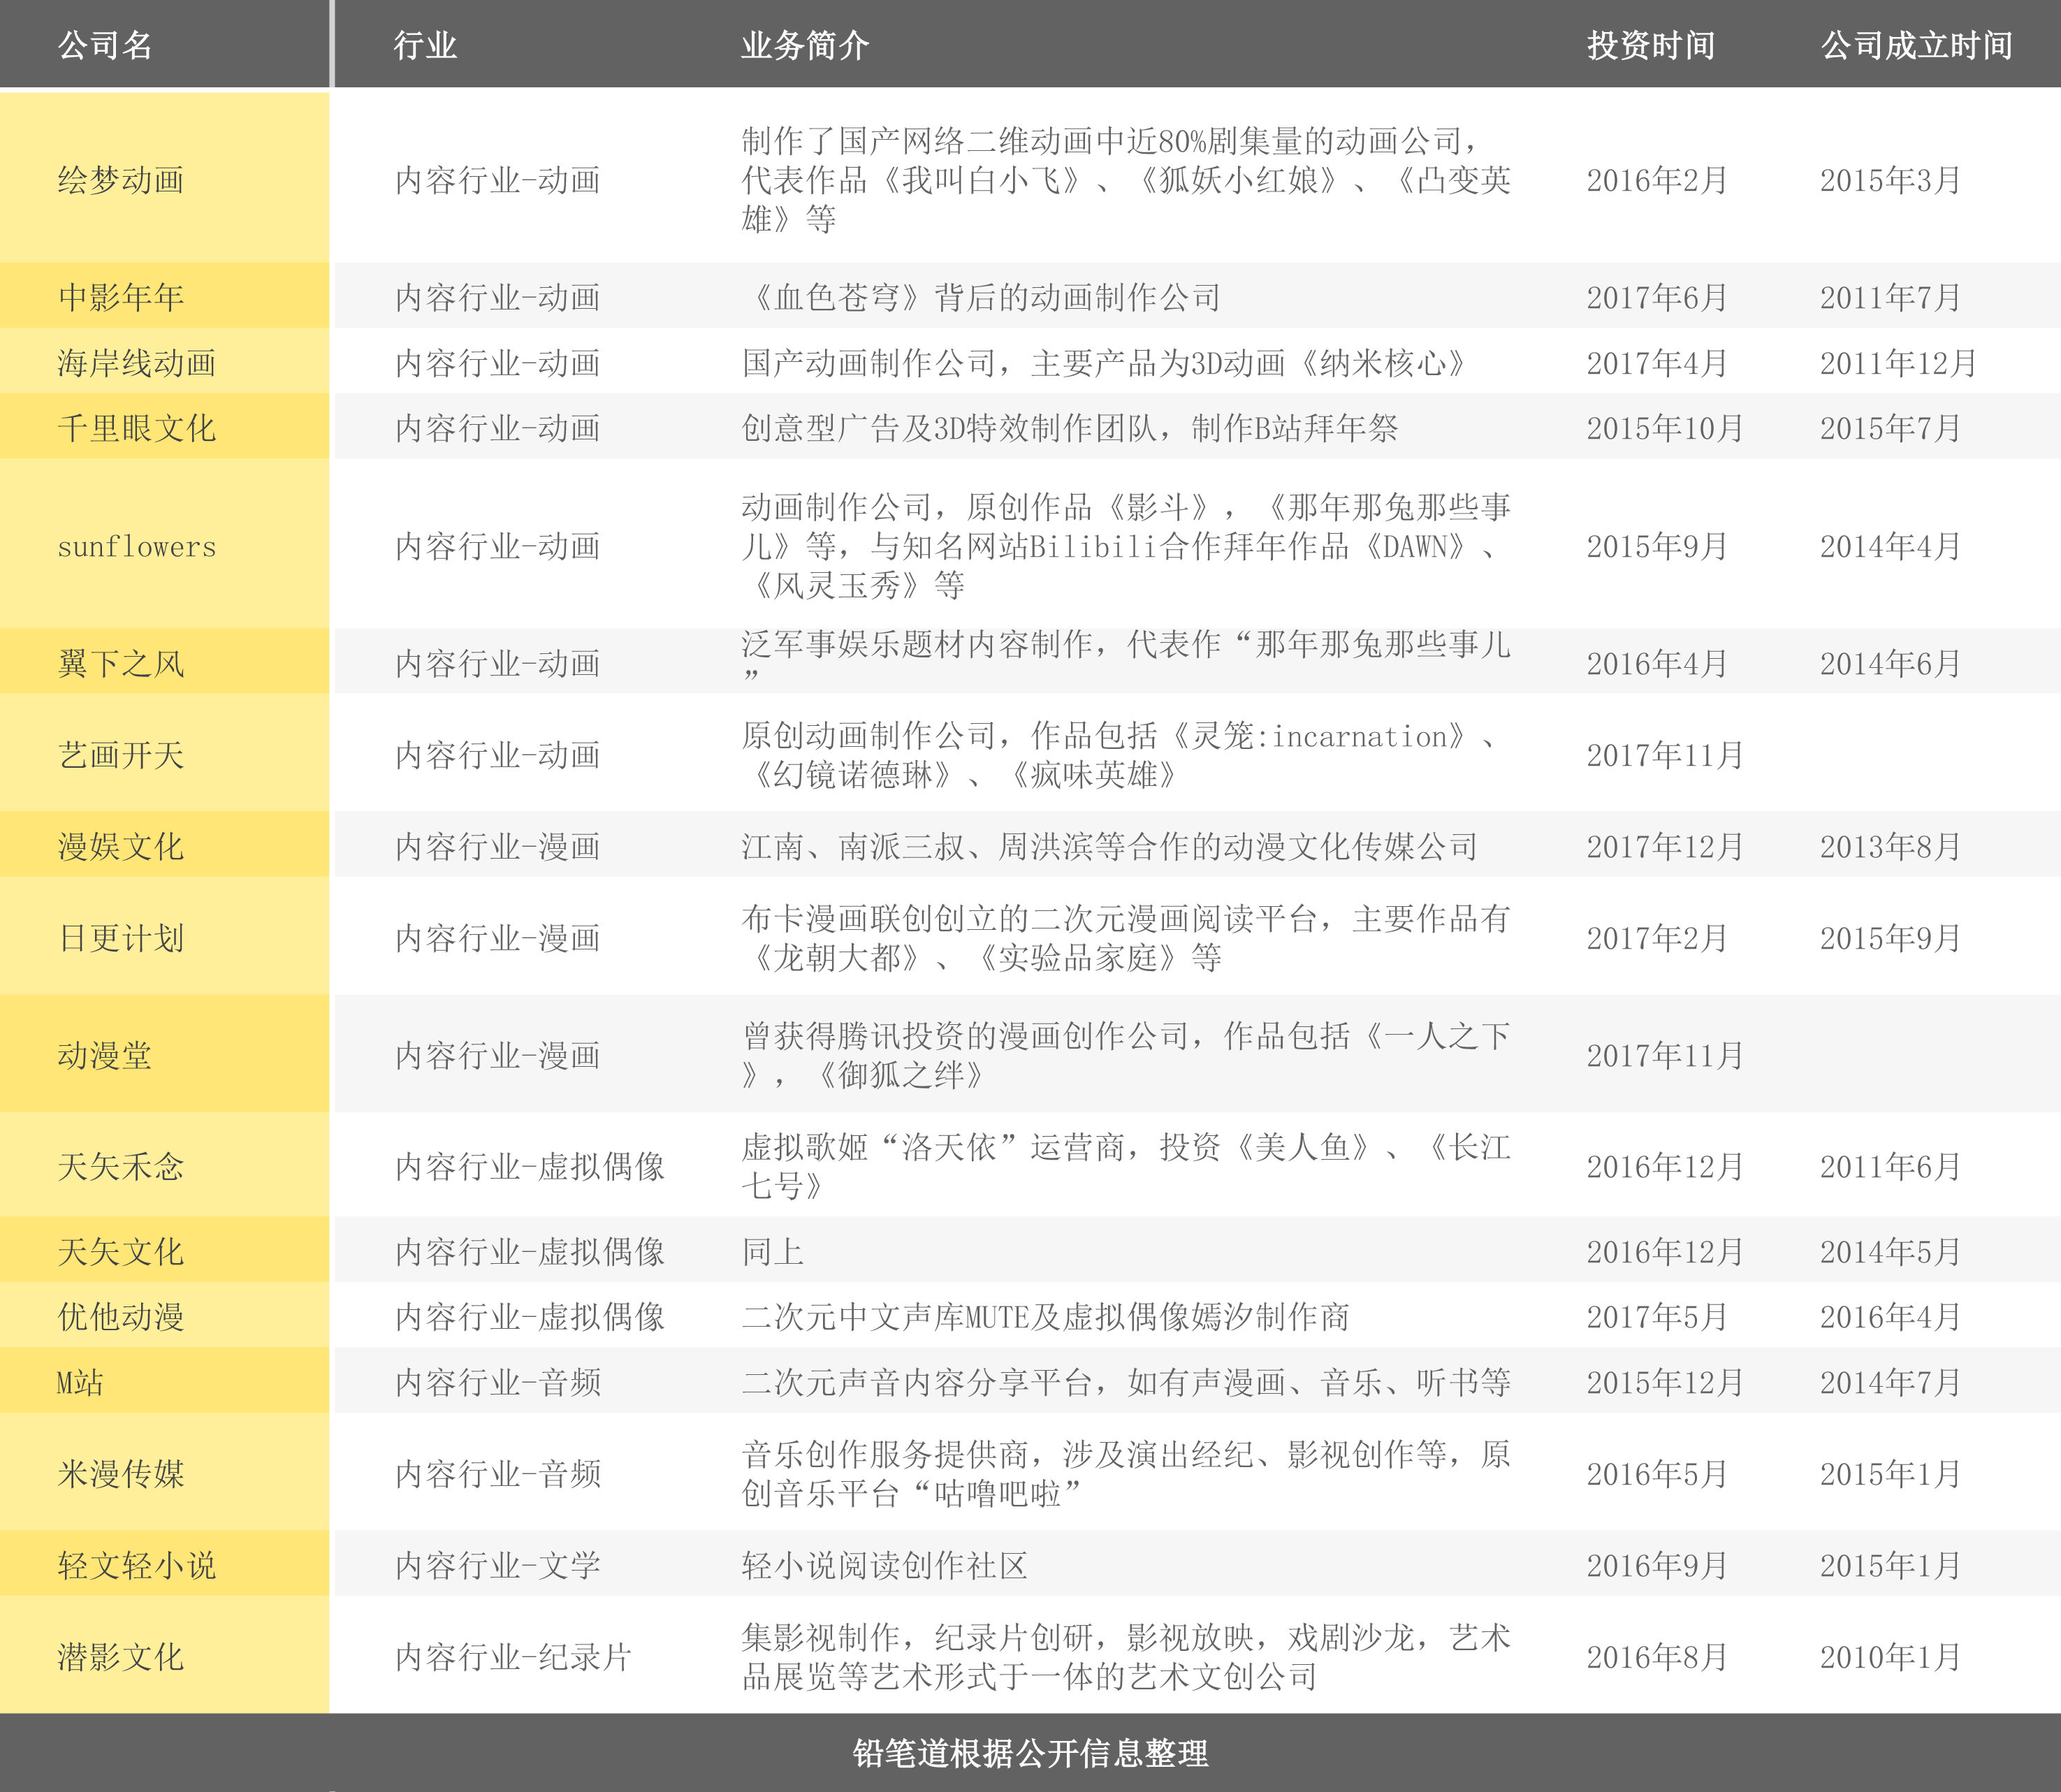
Task: Click investment date 2015年9月
Action: click(1657, 546)
